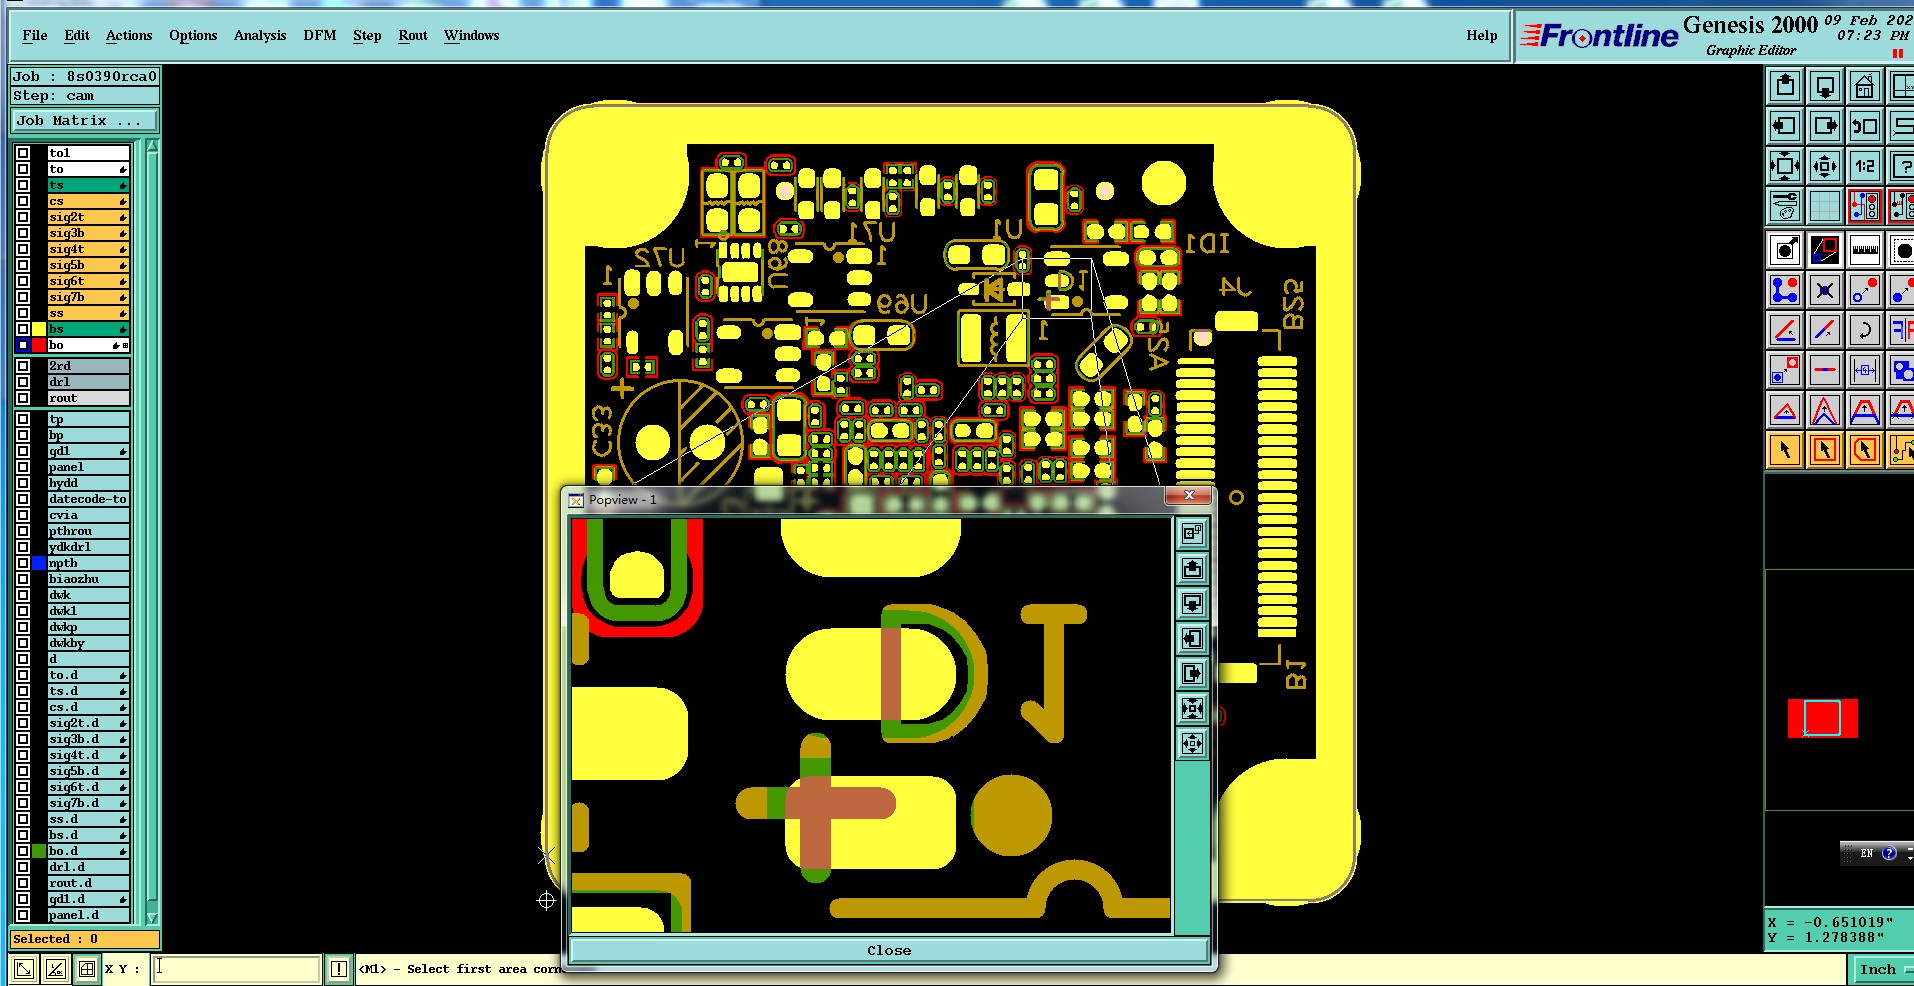Toggle the grid display icon
The height and width of the screenshot is (986, 1914).
(1824, 206)
